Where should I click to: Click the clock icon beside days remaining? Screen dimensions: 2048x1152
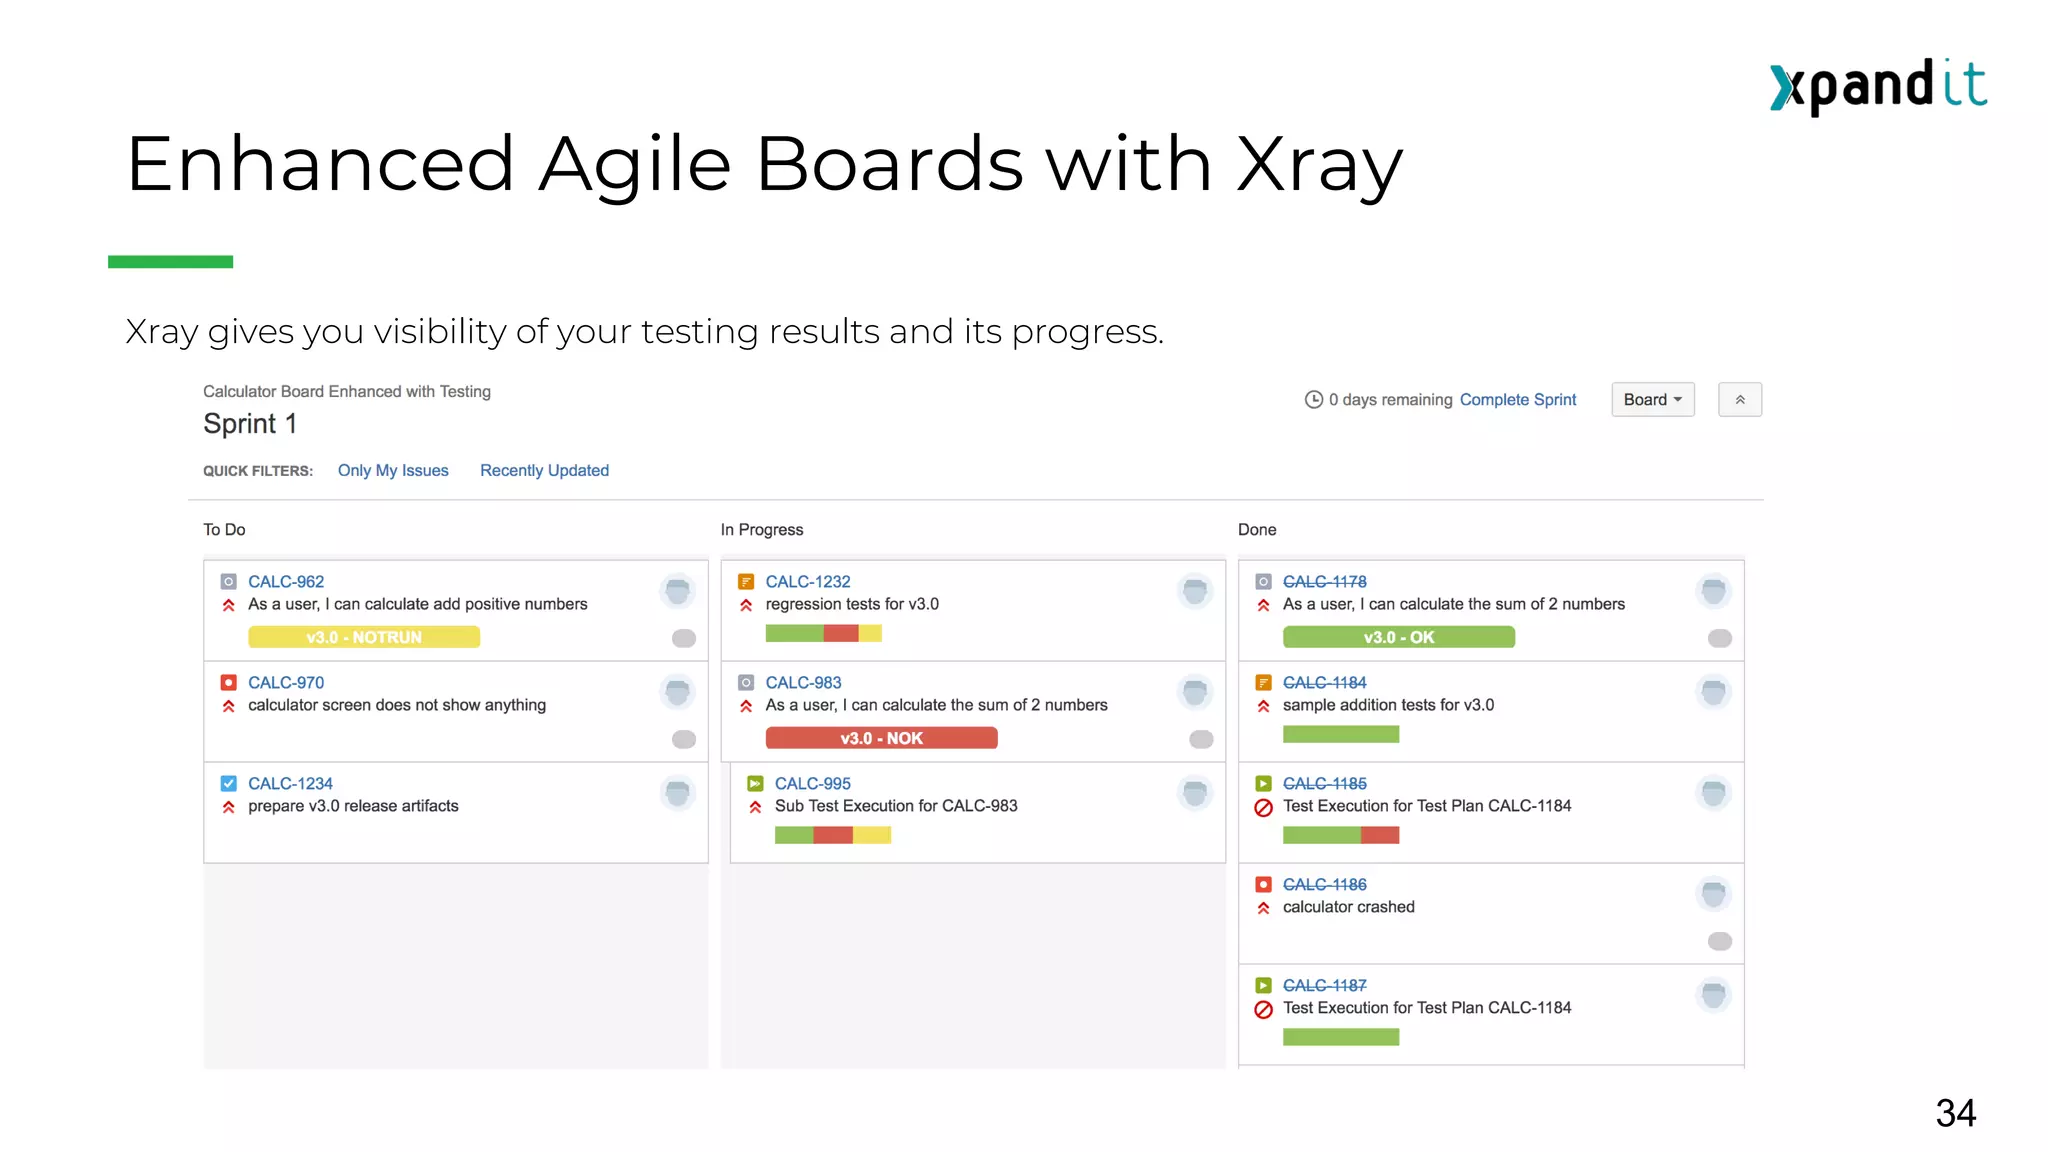pos(1314,400)
